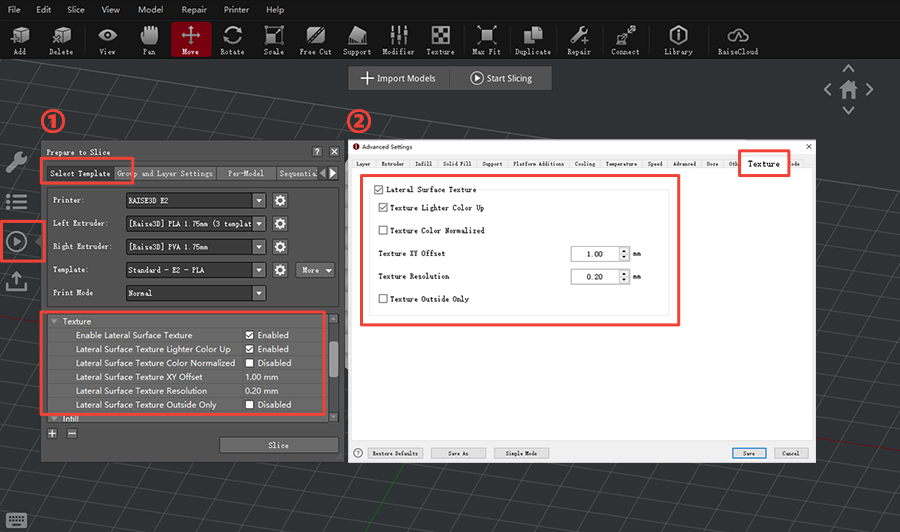Screen dimensions: 900x532
Task: Toggle Texture Color Normalized in Advanced Settings
Action: [x=383, y=230]
